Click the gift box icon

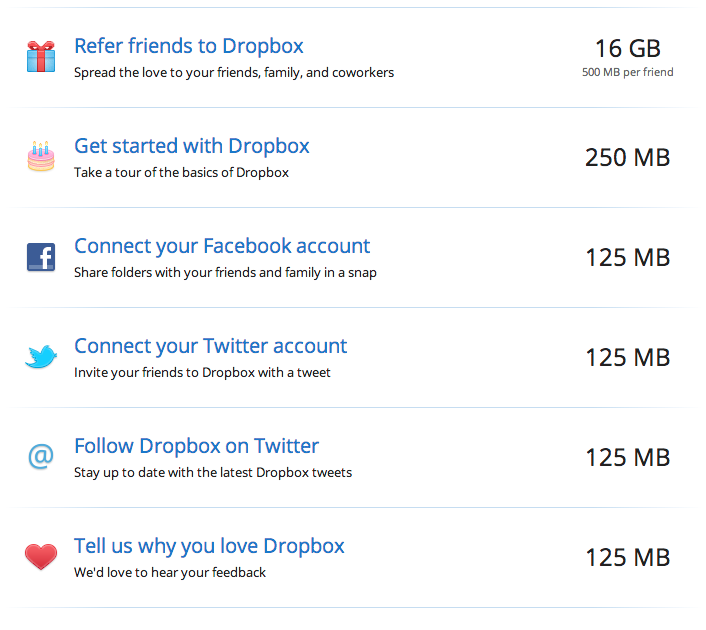point(41,56)
